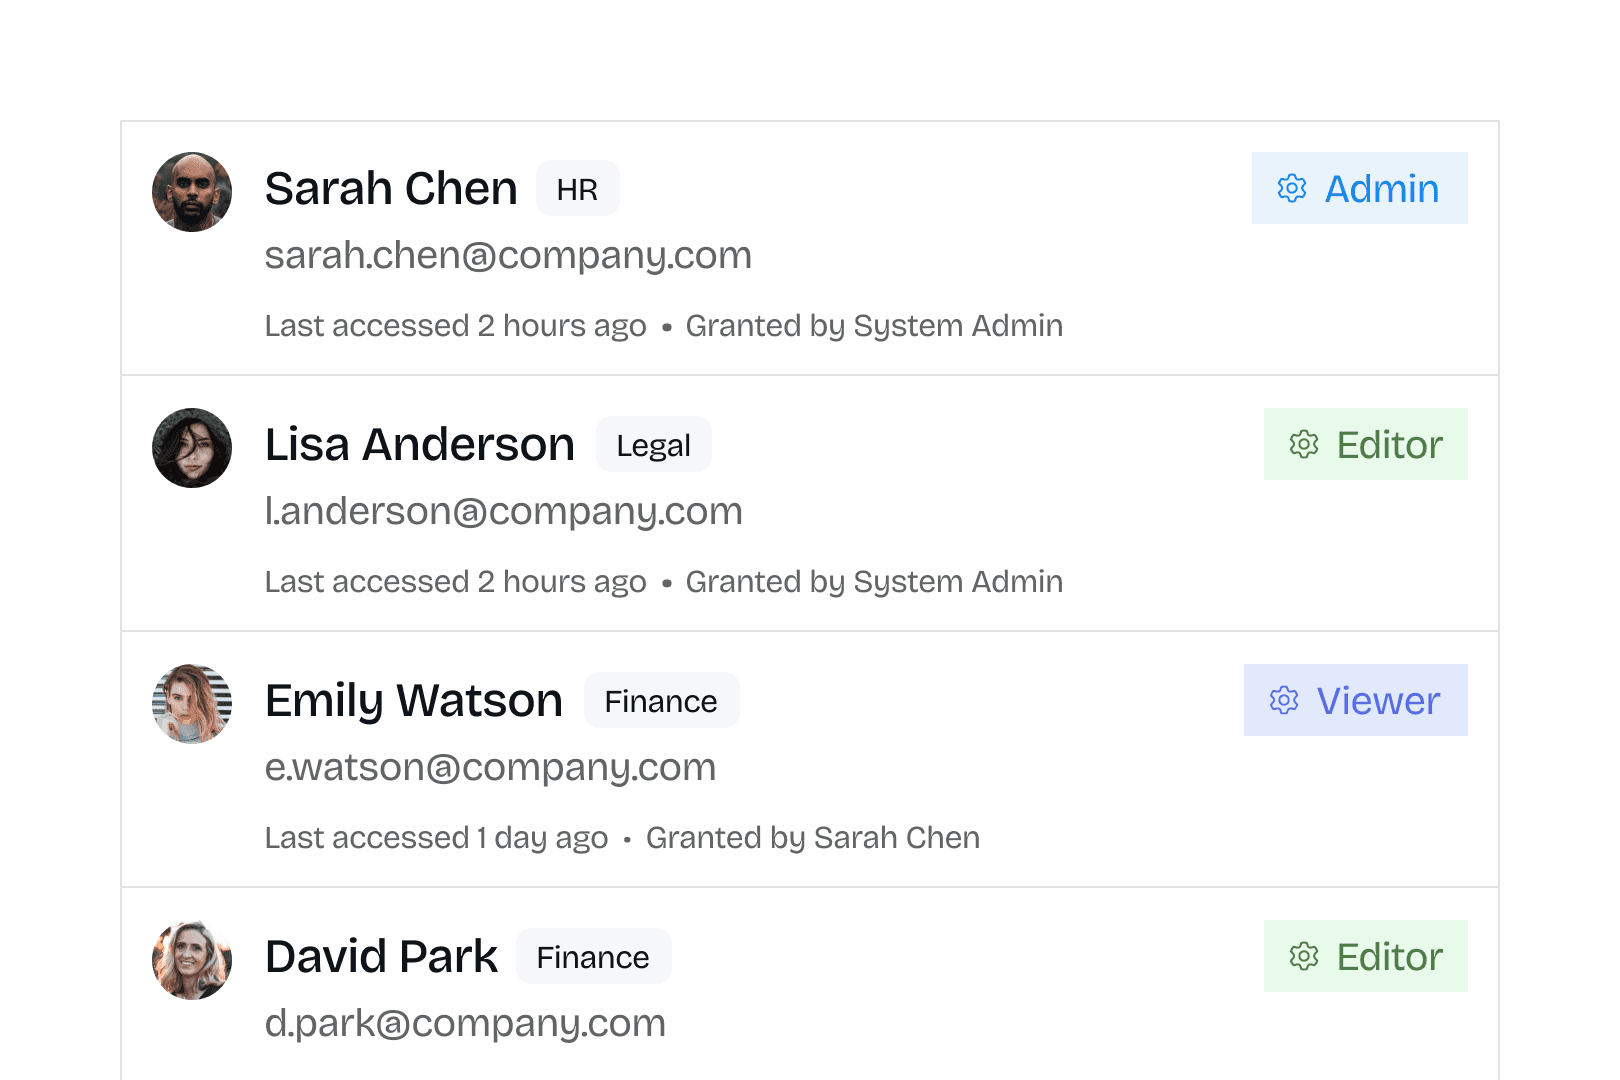Click the gear icon in Viewer badge
This screenshot has height=1080, width=1620.
point(1284,700)
